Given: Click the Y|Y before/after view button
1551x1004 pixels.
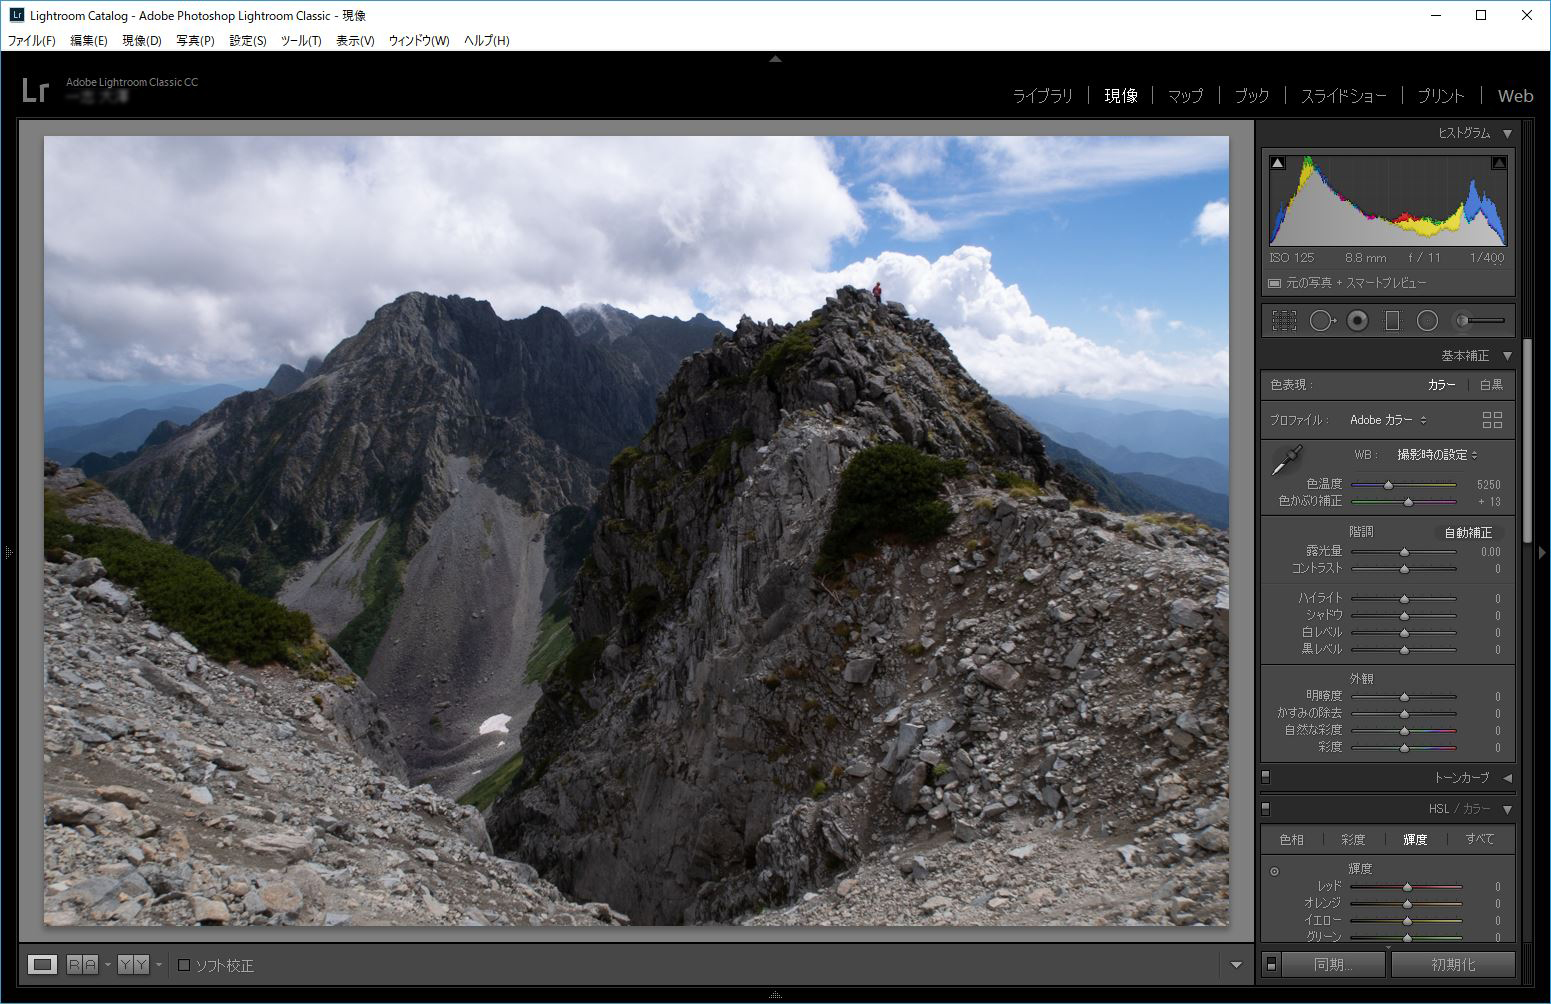Looking at the screenshot, I should [x=133, y=964].
